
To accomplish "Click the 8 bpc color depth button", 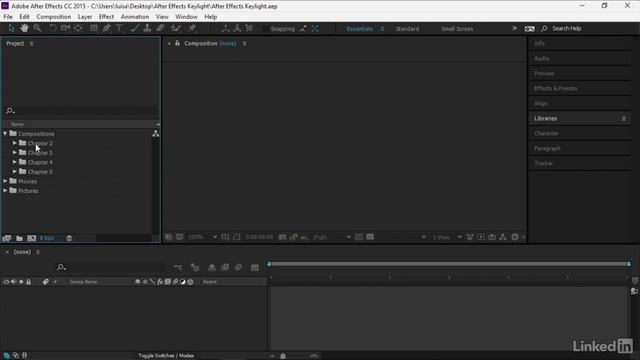I will (47, 238).
